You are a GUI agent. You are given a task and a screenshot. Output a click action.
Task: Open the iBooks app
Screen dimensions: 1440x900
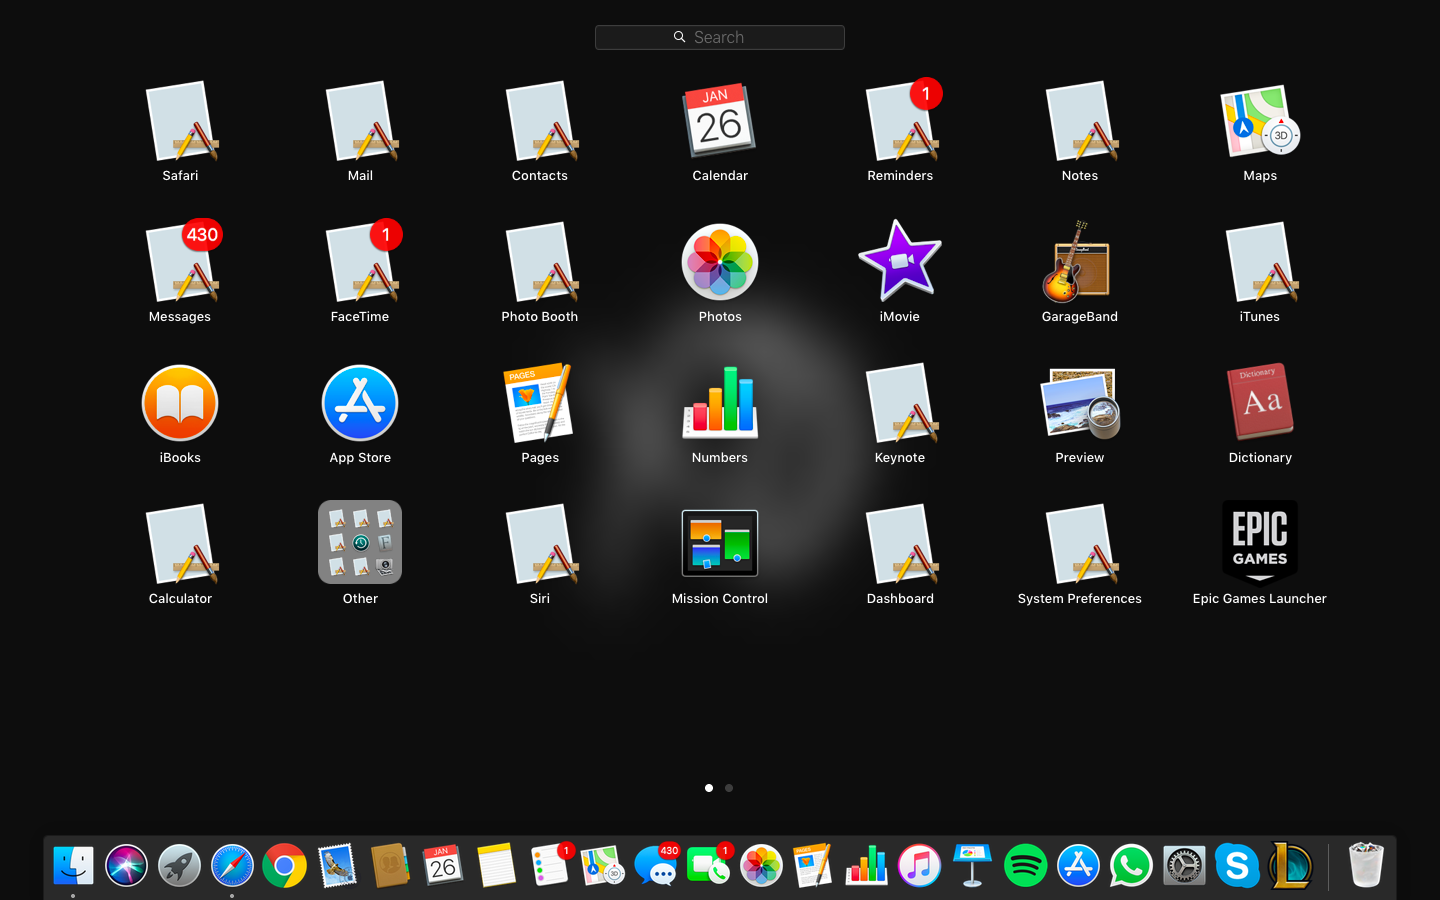(180, 404)
